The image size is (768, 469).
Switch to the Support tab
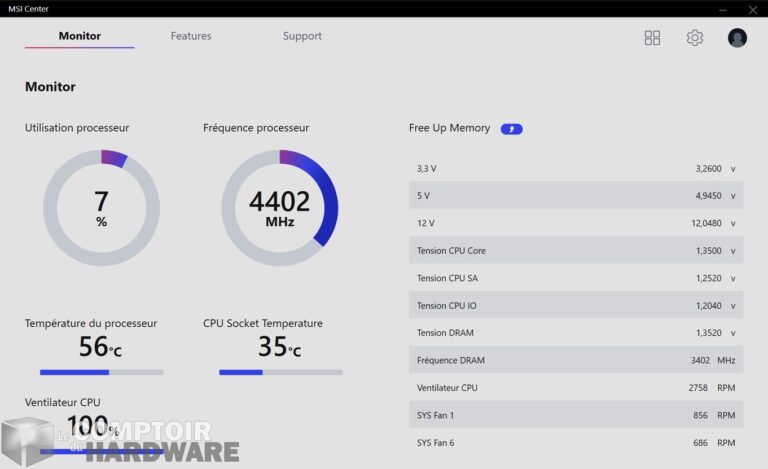pos(302,36)
